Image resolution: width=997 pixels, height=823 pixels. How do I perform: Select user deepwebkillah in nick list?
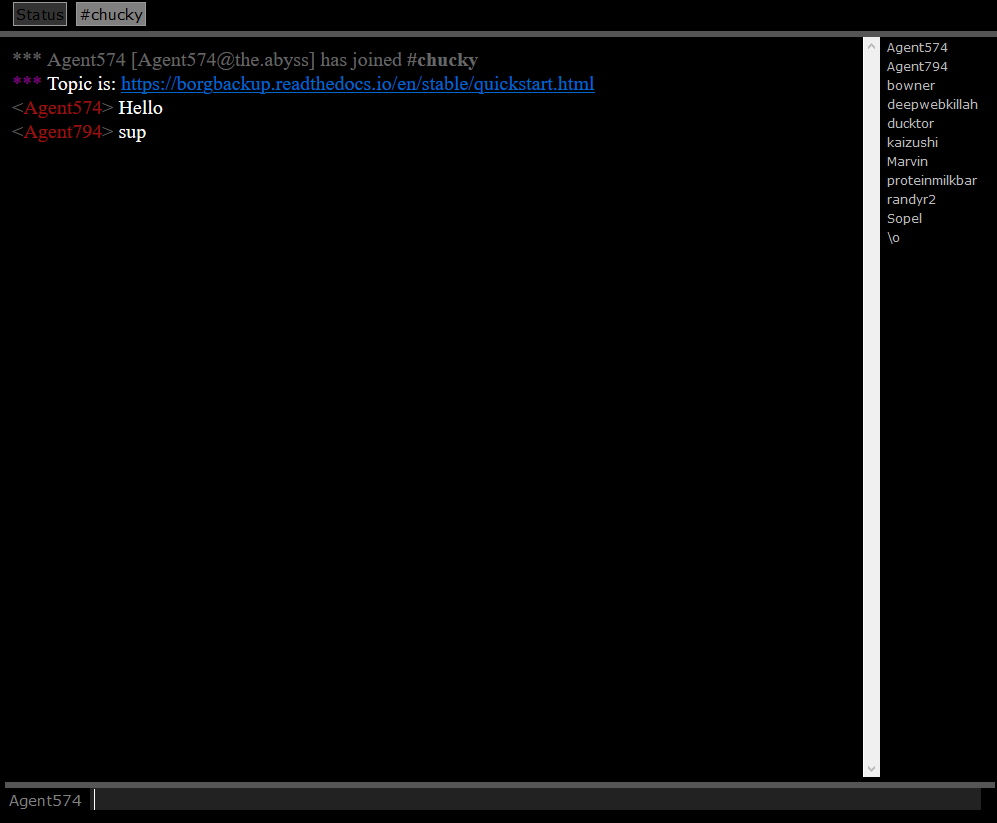[x=932, y=105]
